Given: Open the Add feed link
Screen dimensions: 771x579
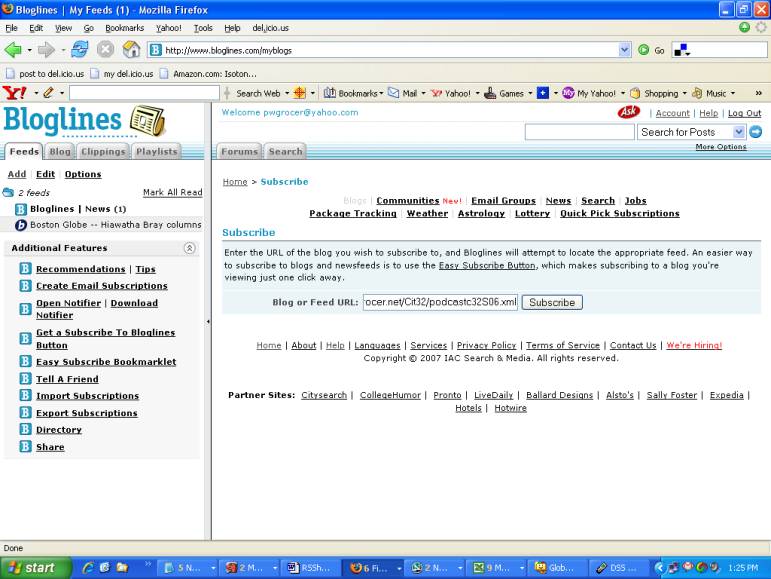Looking at the screenshot, I should click(x=17, y=174).
